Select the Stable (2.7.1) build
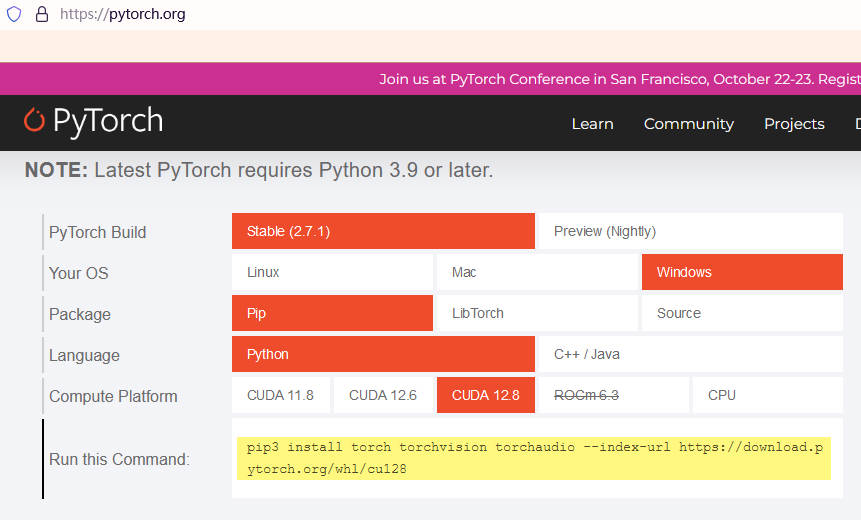This screenshot has height=520, width=861. [x=383, y=231]
